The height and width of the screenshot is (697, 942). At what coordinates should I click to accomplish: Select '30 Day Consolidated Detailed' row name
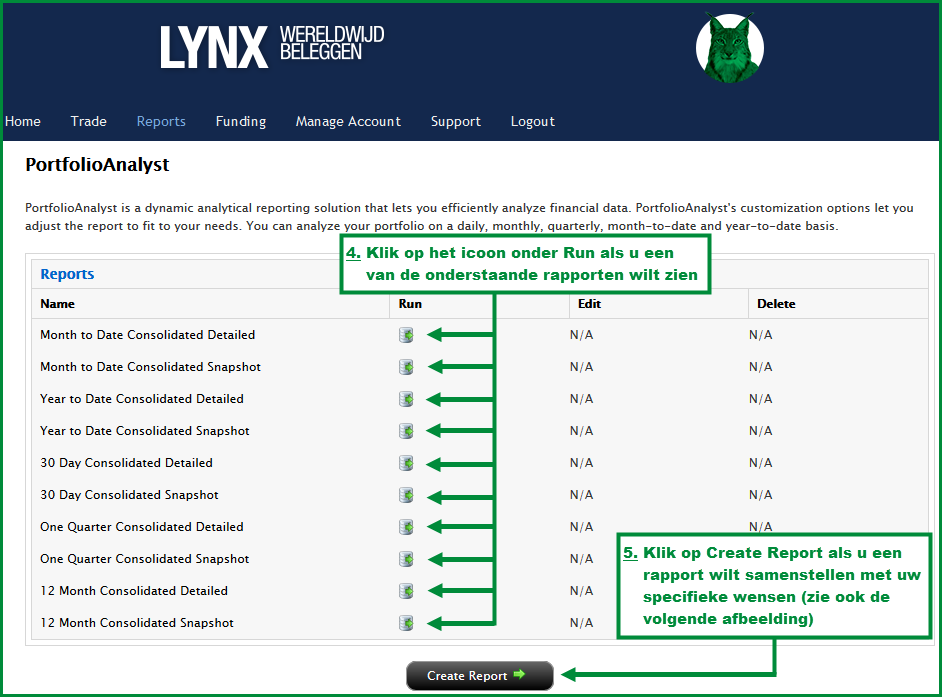[x=126, y=463]
